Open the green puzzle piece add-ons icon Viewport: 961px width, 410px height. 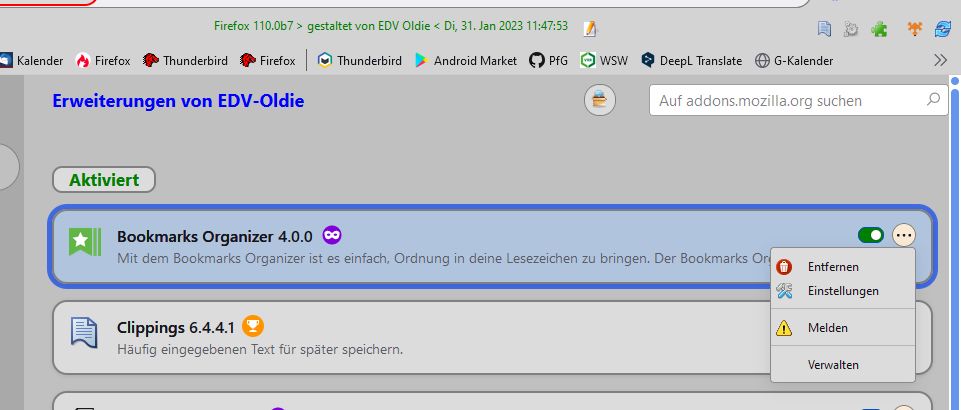[879, 28]
